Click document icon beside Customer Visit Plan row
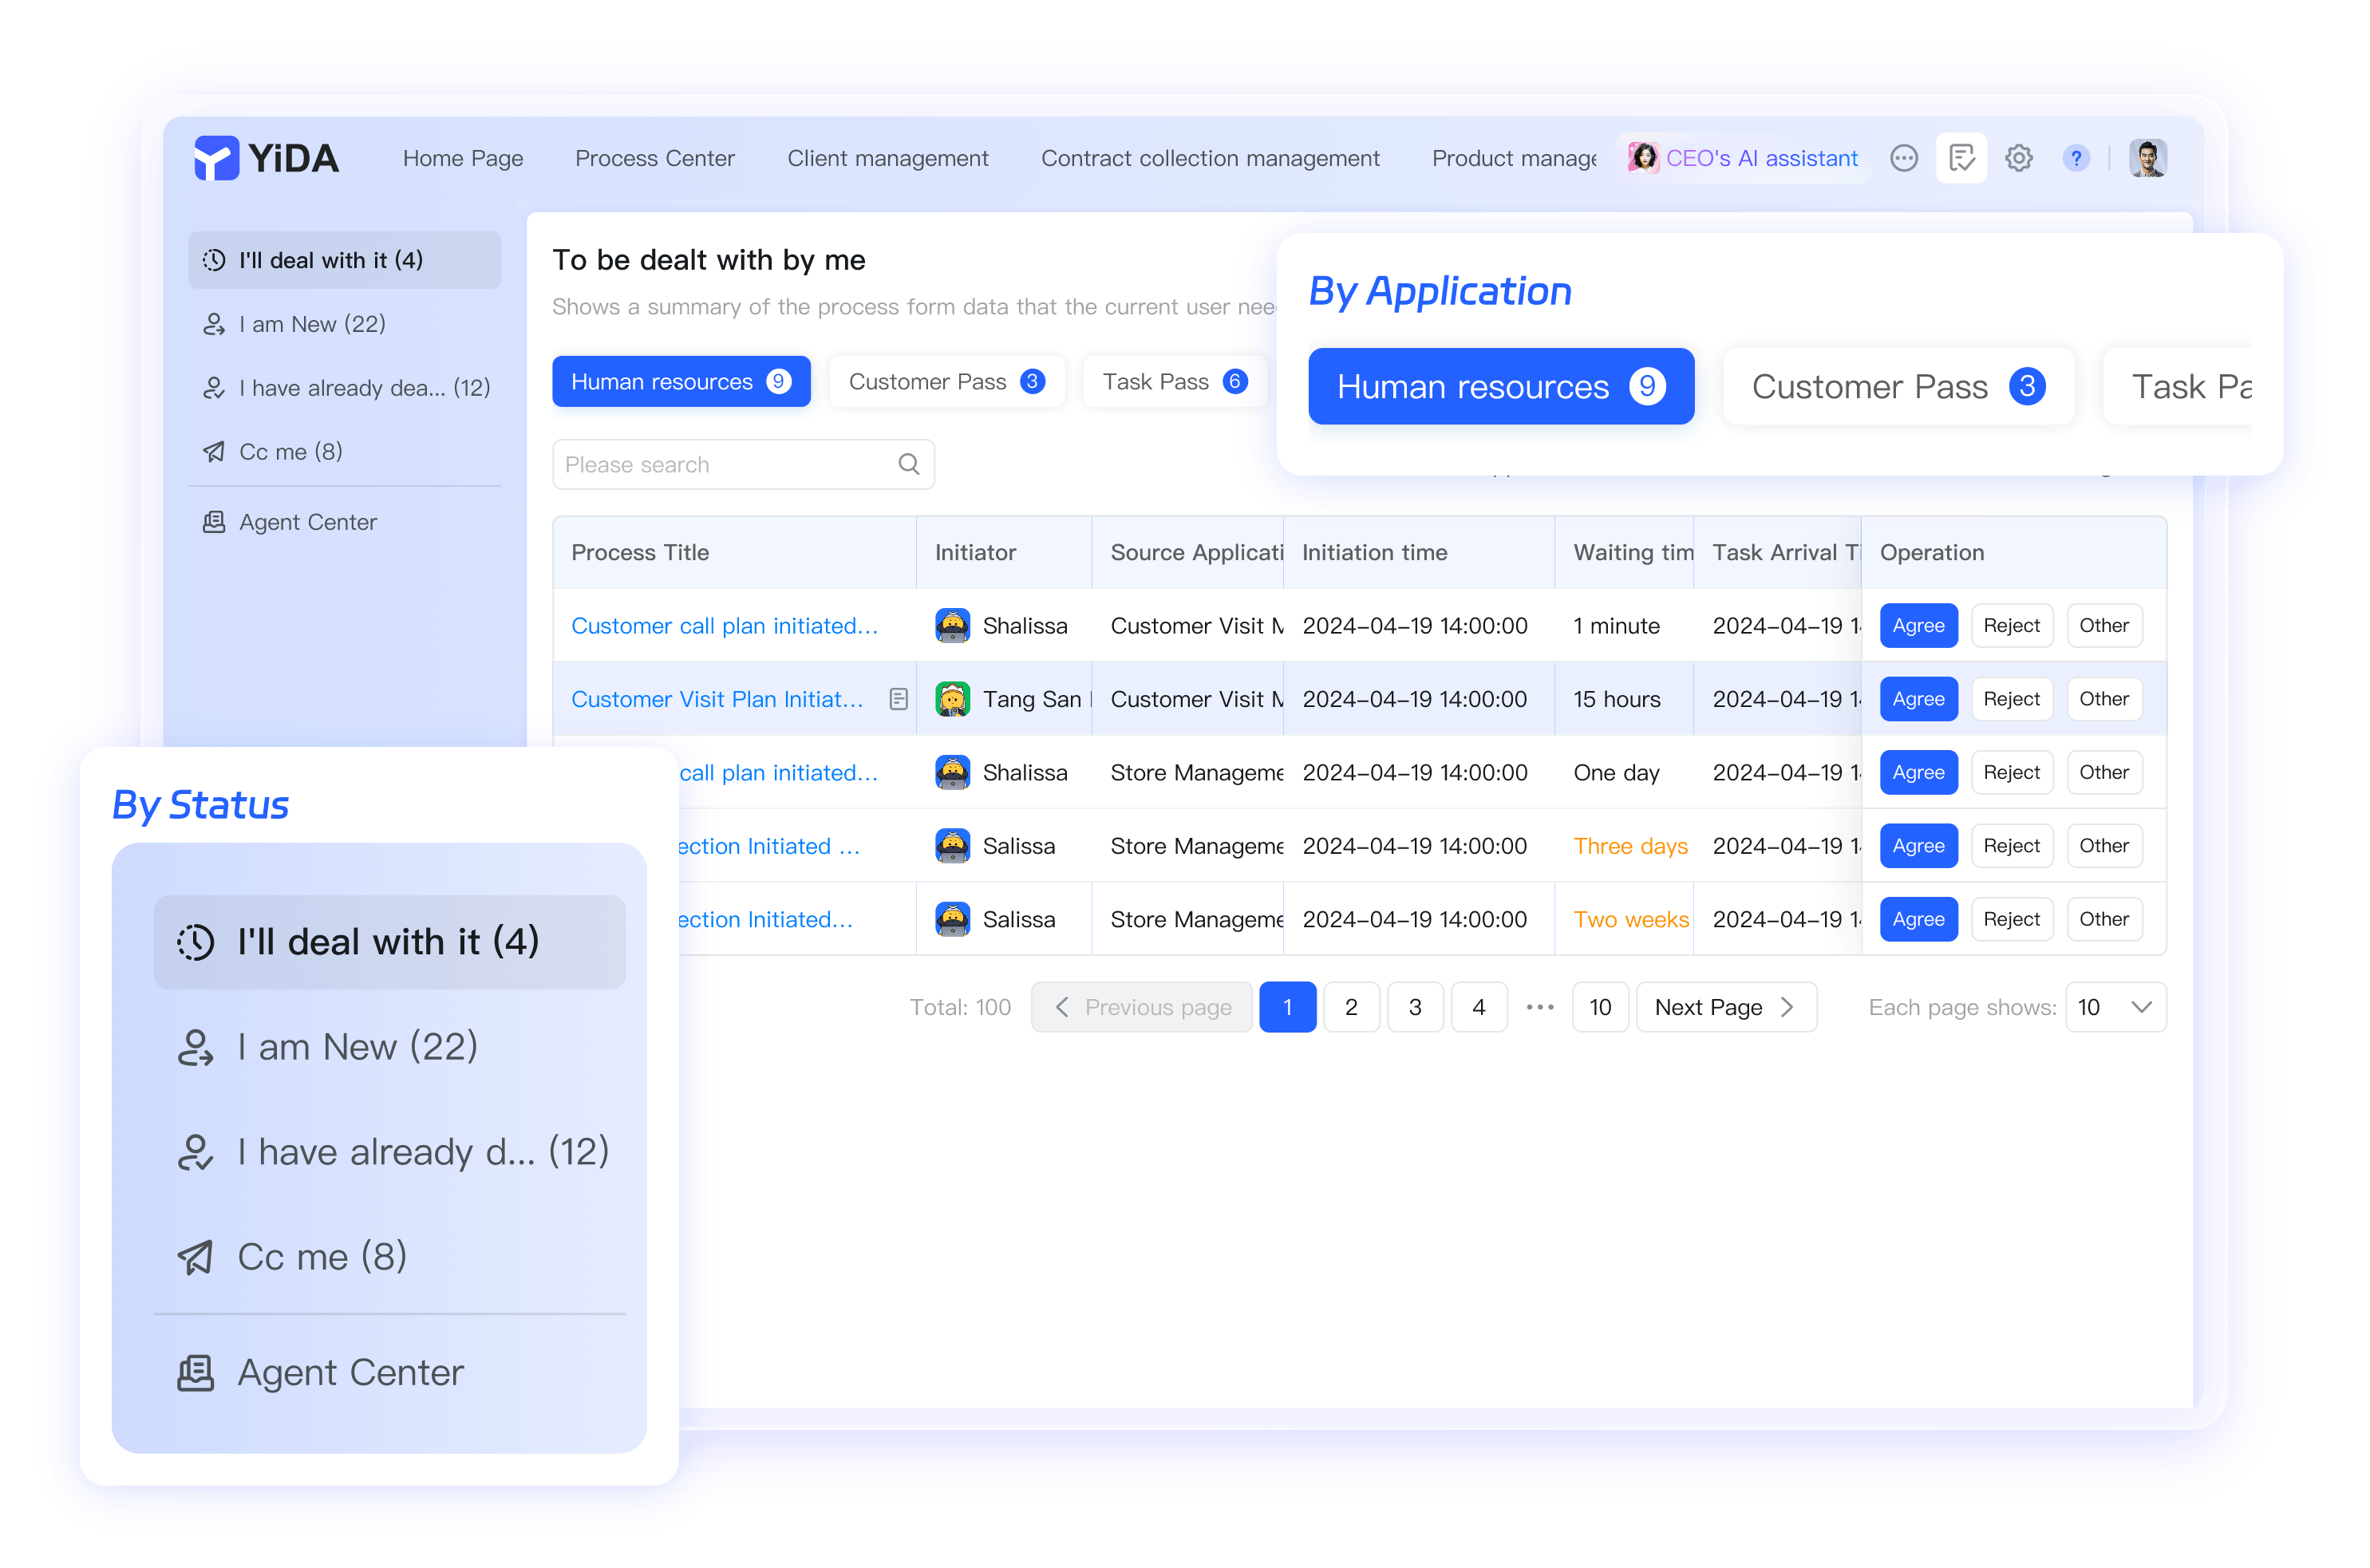Screen dimensions: 2370x1568 [x=898, y=699]
